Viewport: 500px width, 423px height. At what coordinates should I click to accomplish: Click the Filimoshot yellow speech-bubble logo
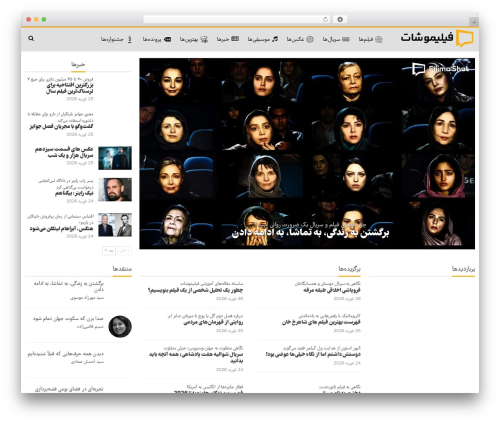[x=465, y=38]
